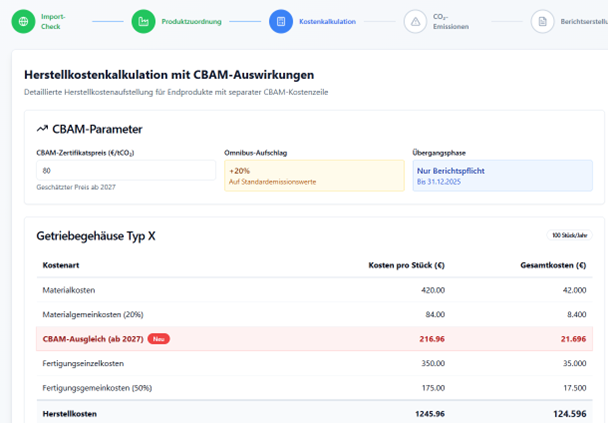608x423 pixels.
Task: Open the Berichtserstellung step label
Action: tap(583, 21)
